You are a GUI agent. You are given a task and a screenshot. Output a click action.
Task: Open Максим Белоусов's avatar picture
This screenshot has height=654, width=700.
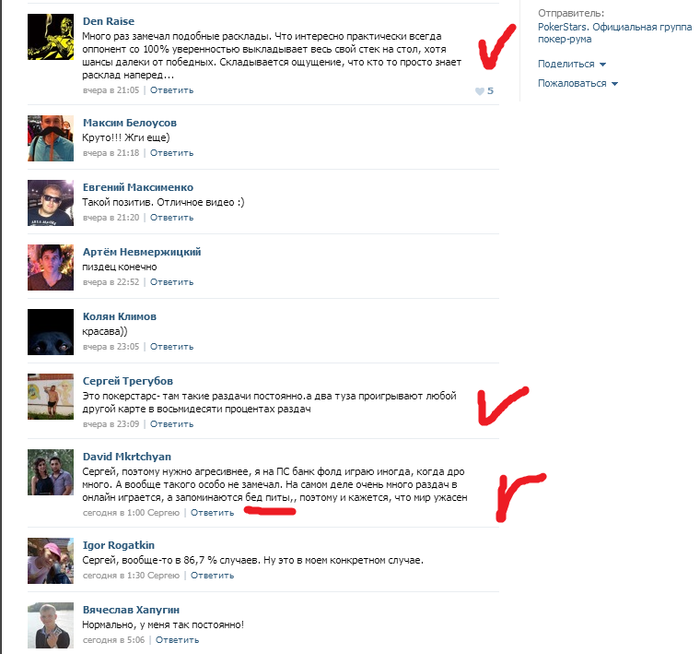50,138
